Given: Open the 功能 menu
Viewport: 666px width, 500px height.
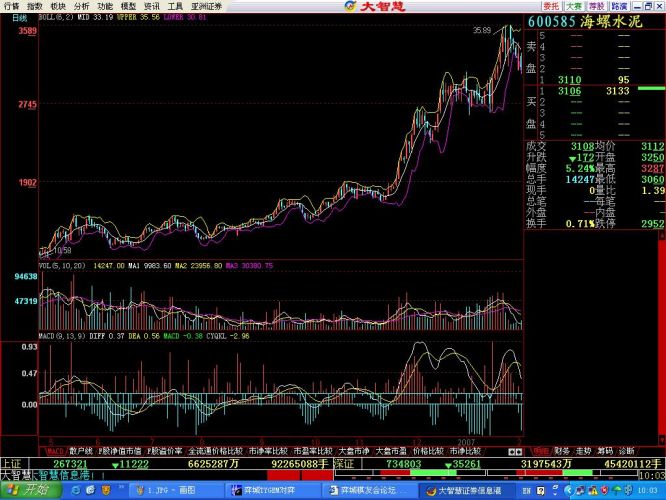Looking at the screenshot, I should [x=105, y=6].
